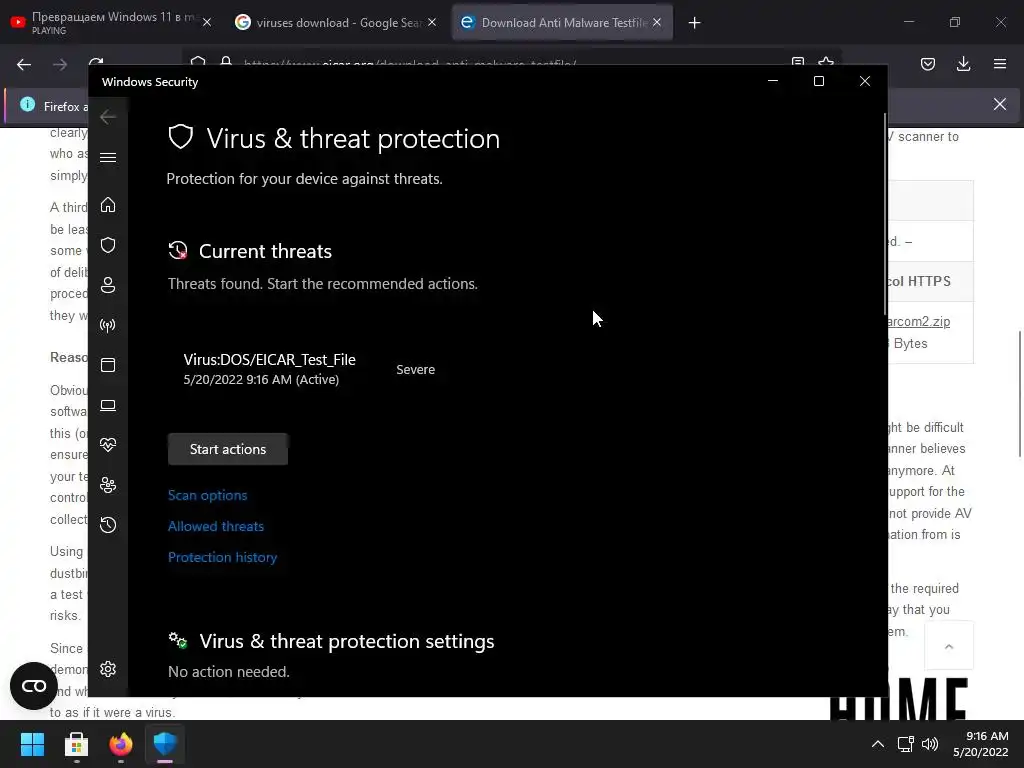Click the Start actions button
Image resolution: width=1024 pixels, height=768 pixels.
pyautogui.click(x=228, y=449)
